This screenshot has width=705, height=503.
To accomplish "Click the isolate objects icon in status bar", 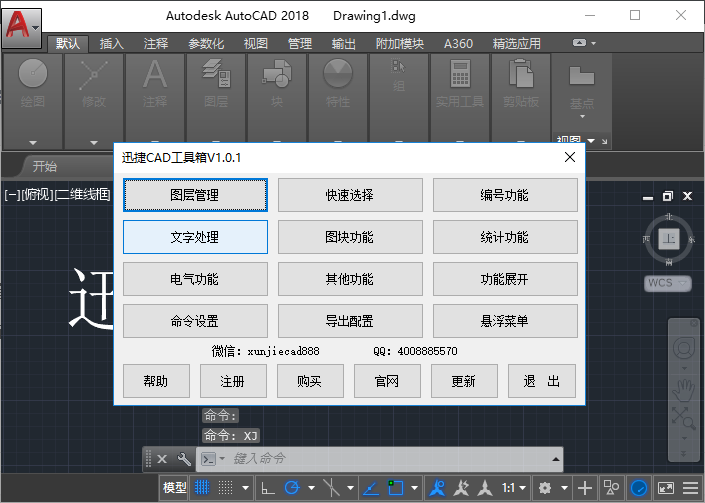I will click(x=611, y=488).
